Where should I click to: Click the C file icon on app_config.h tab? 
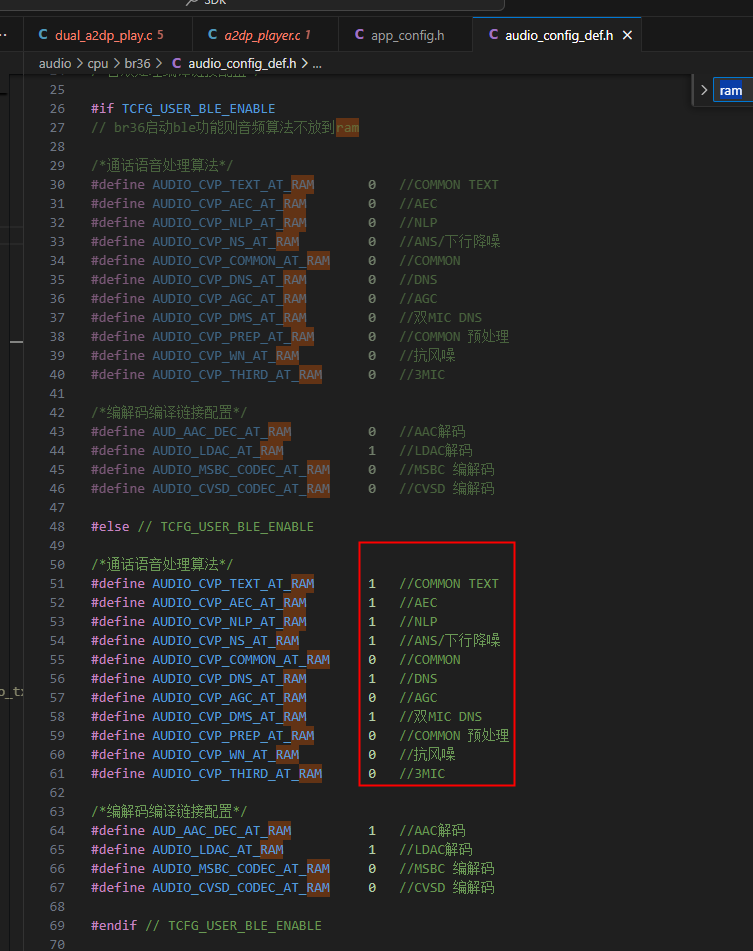(360, 35)
